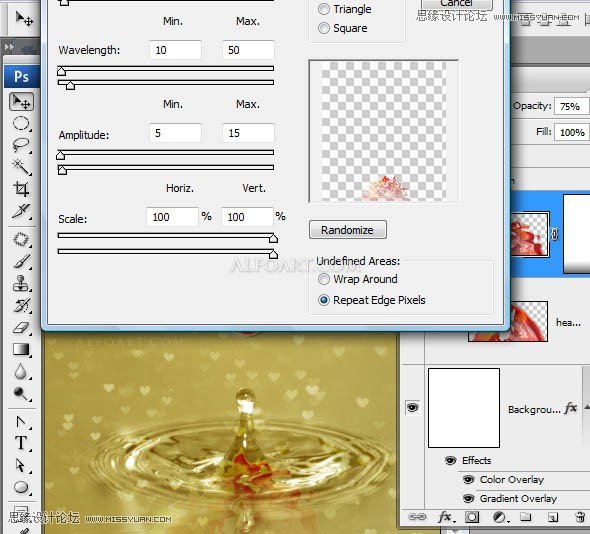This screenshot has width=590, height=534.
Task: Select the Path Selection tool
Action: pos(21,466)
